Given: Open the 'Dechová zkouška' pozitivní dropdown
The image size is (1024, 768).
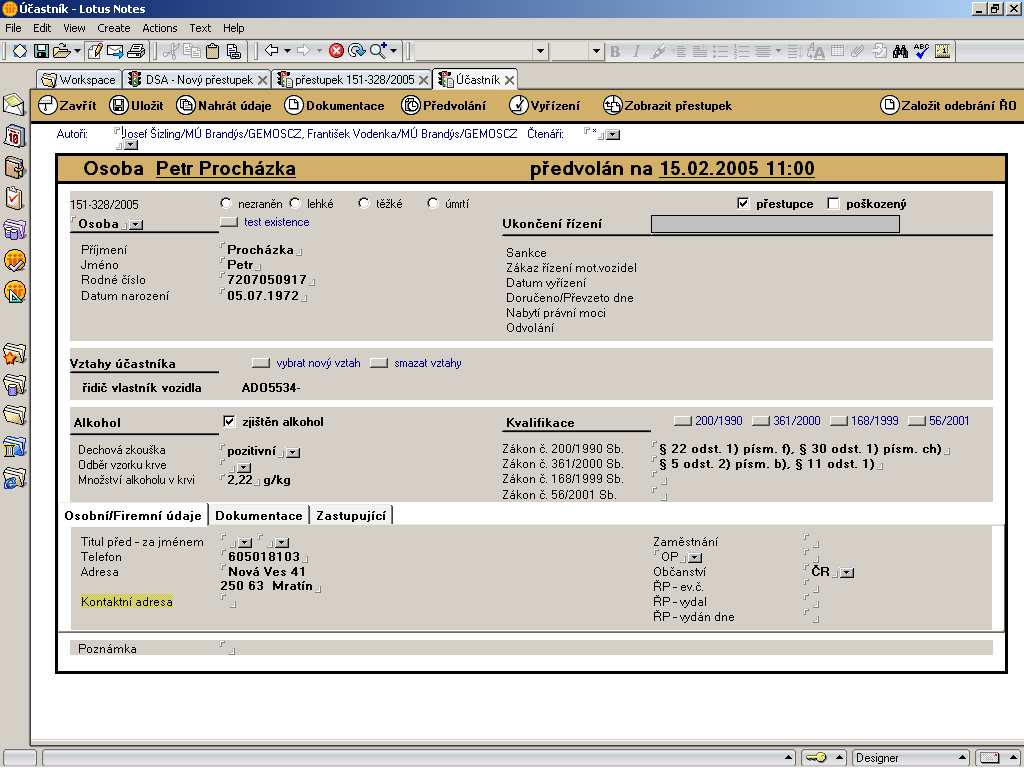Looking at the screenshot, I should [293, 452].
